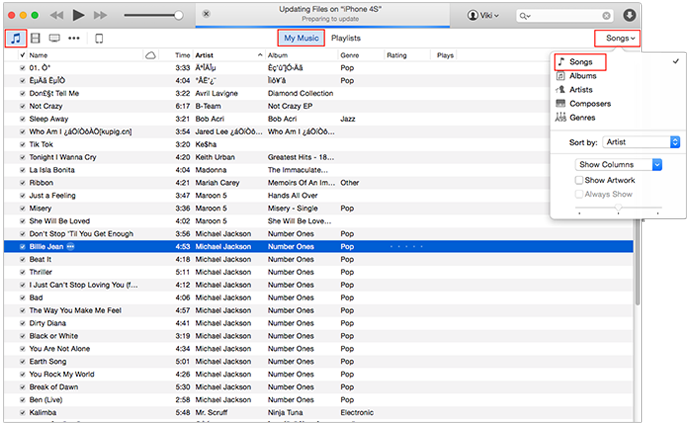Uncheck the Thriller song checkbox
The height and width of the screenshot is (424, 690).
click(x=22, y=272)
